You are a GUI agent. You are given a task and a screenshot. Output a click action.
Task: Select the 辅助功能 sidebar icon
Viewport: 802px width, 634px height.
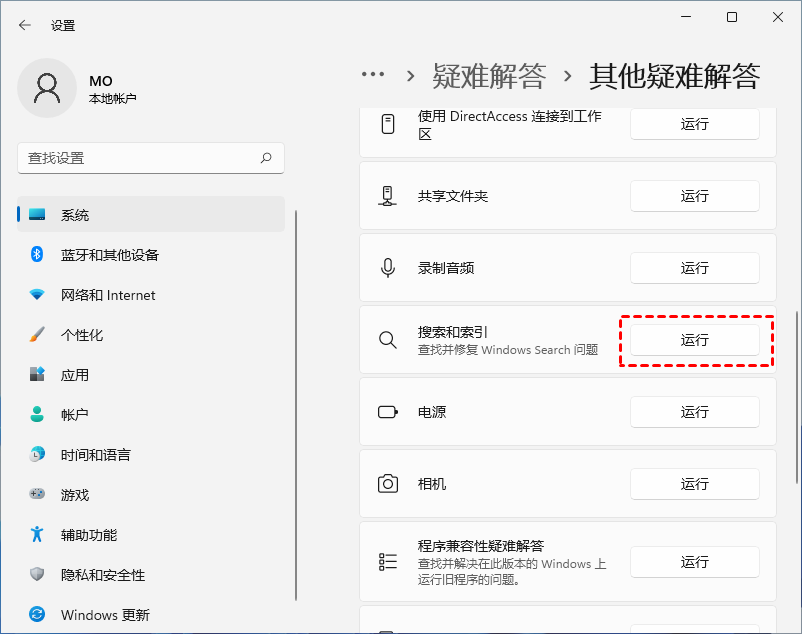pyautogui.click(x=35, y=534)
